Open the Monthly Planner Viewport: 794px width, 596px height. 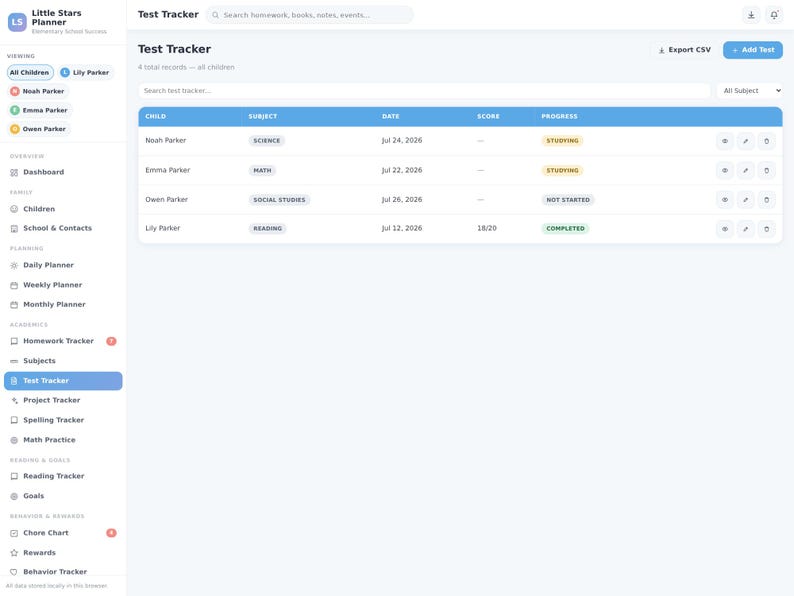[63, 304]
